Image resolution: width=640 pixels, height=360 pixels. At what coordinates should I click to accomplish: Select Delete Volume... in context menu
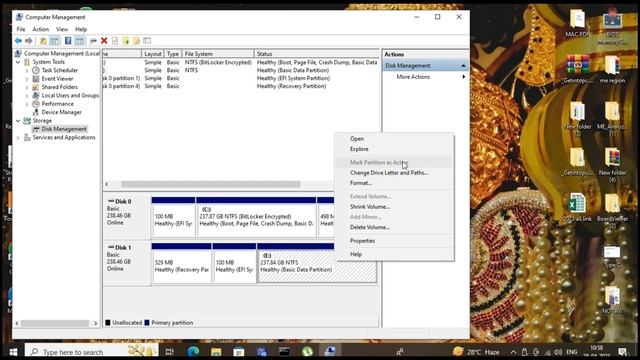(394, 227)
